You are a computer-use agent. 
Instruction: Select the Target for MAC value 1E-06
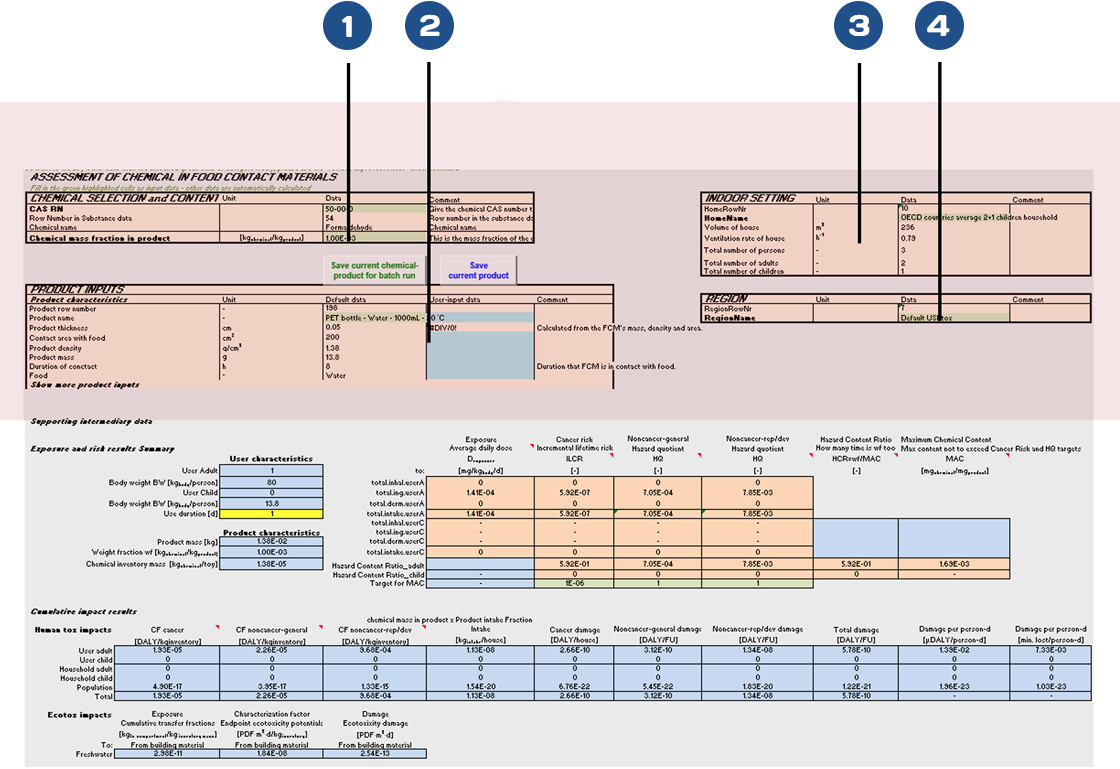574,583
